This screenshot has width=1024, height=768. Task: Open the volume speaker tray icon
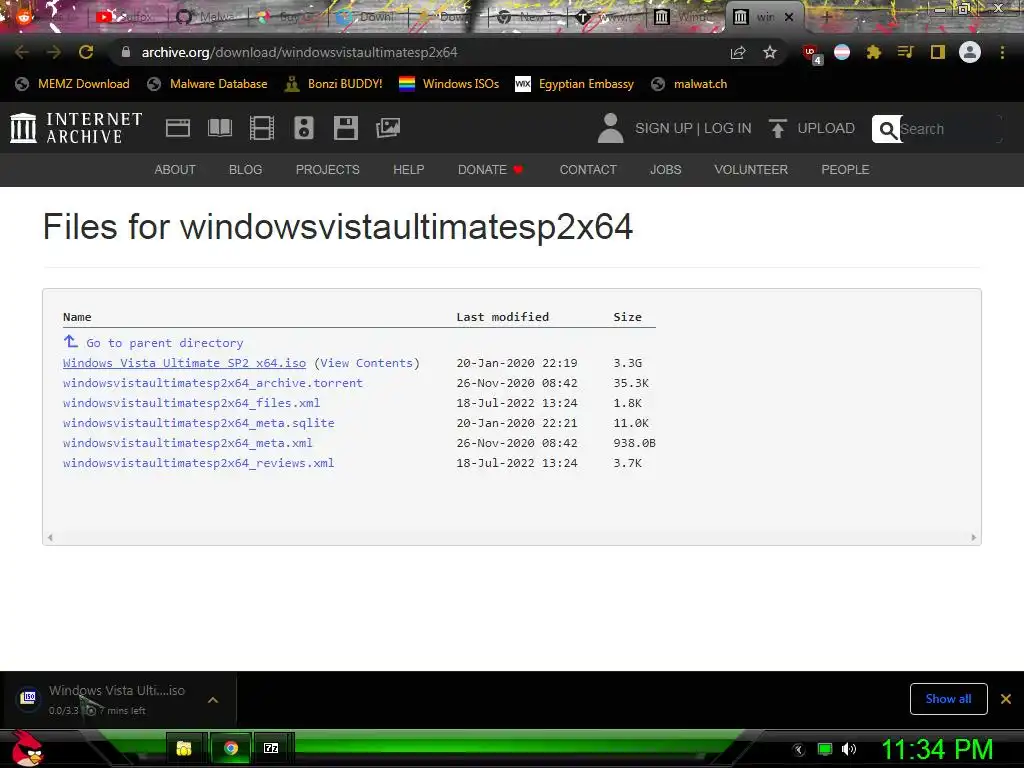[848, 749]
